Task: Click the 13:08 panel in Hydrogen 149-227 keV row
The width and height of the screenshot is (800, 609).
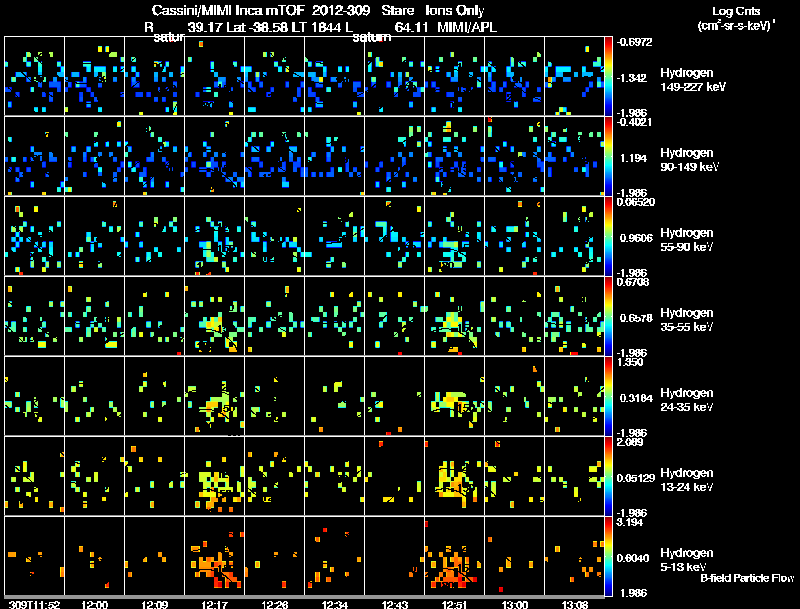Action: [574, 76]
